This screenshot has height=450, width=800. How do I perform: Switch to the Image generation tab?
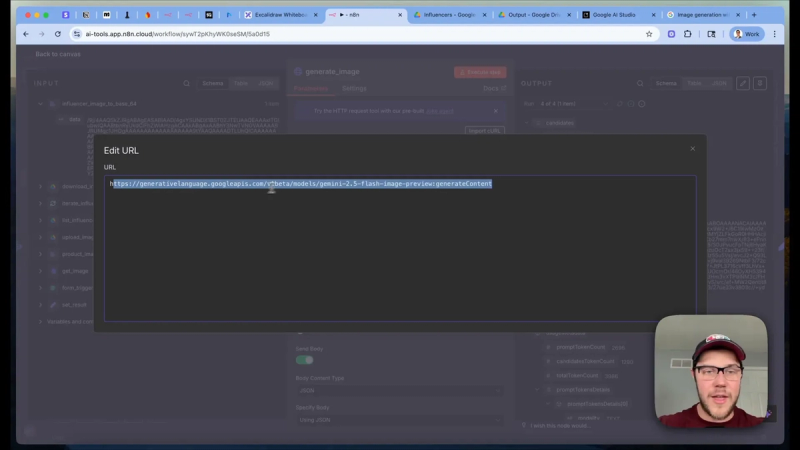(x=703, y=15)
